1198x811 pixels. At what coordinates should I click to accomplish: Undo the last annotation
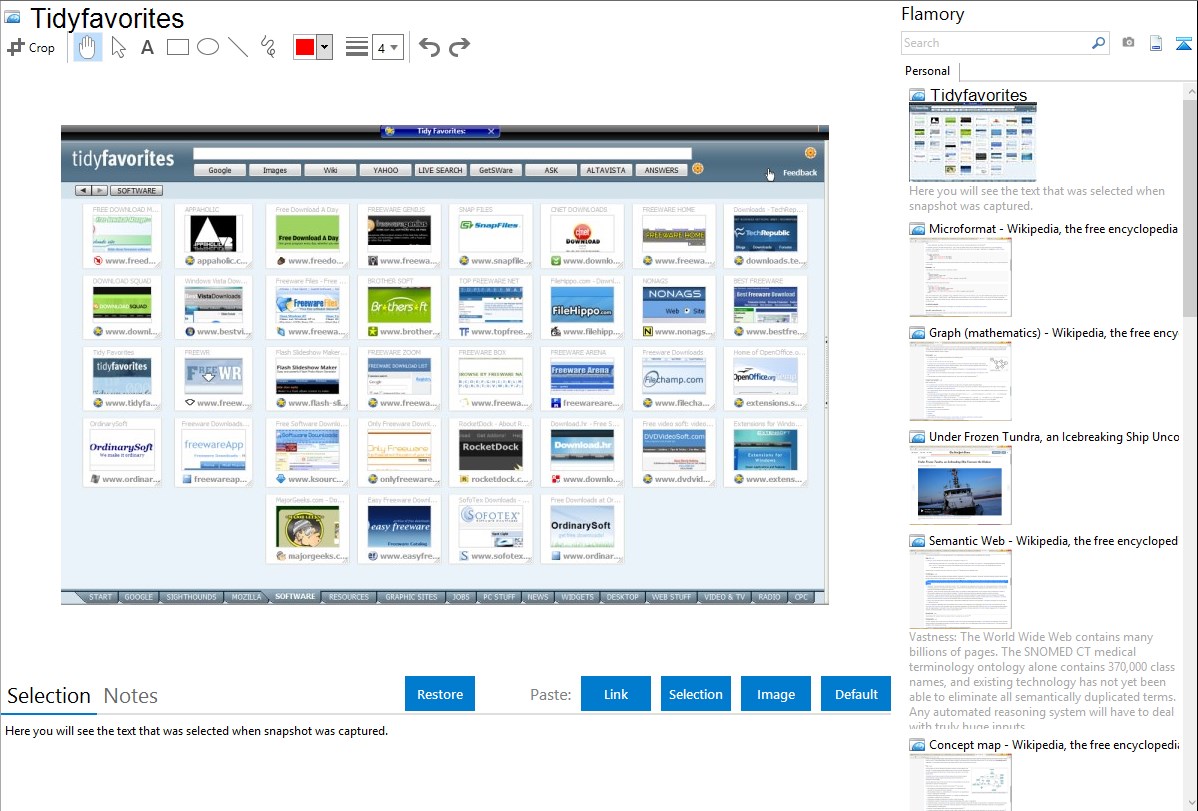429,47
